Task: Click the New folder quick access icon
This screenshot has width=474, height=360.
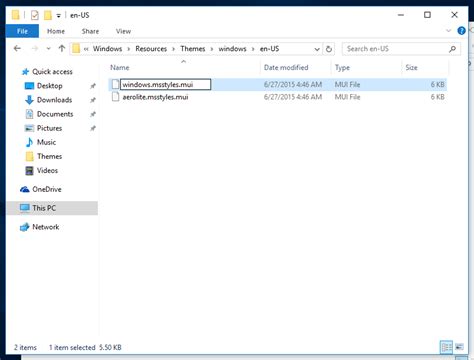Action: [48, 15]
